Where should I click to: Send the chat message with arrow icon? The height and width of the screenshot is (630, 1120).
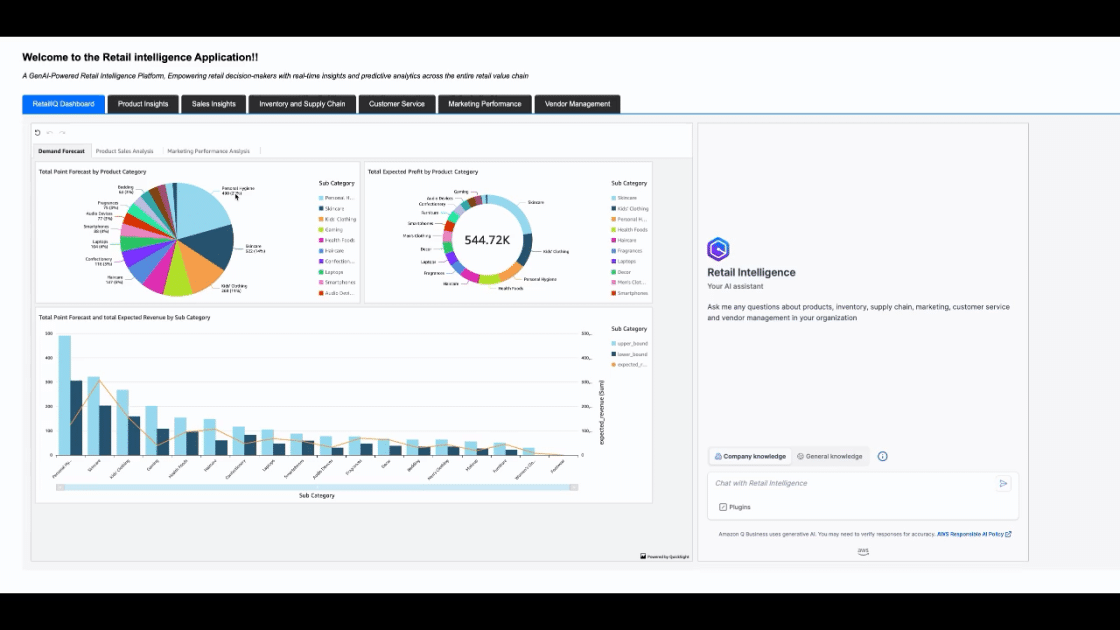pyautogui.click(x=1004, y=484)
